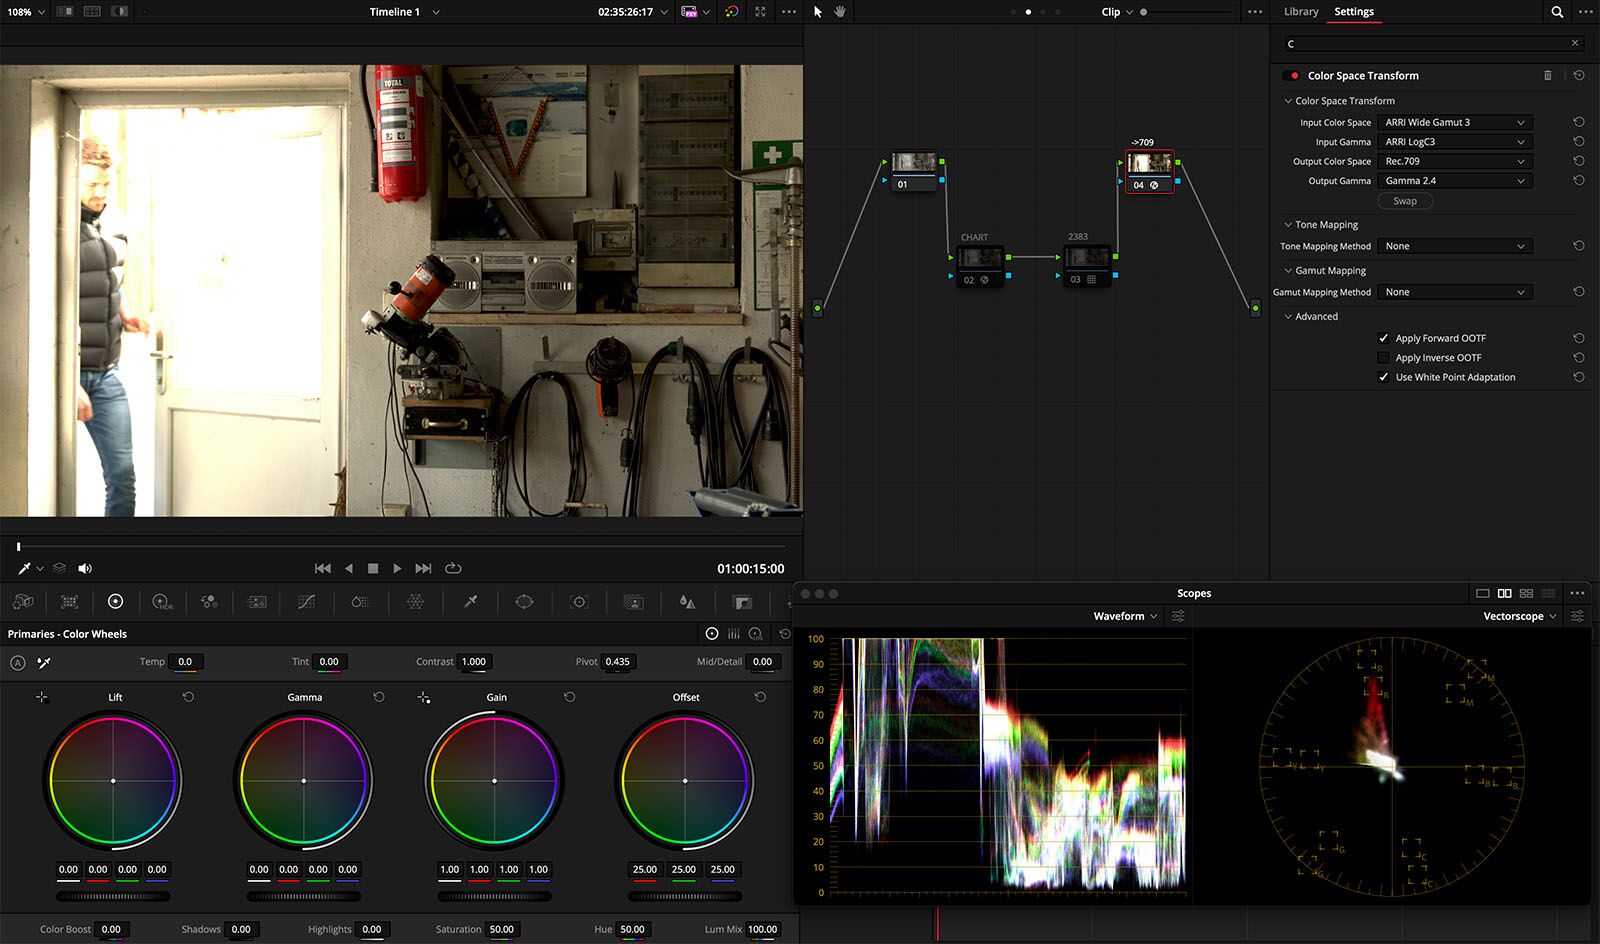Select the Color Wheels palette icon
This screenshot has height=944, width=1600.
pos(115,601)
